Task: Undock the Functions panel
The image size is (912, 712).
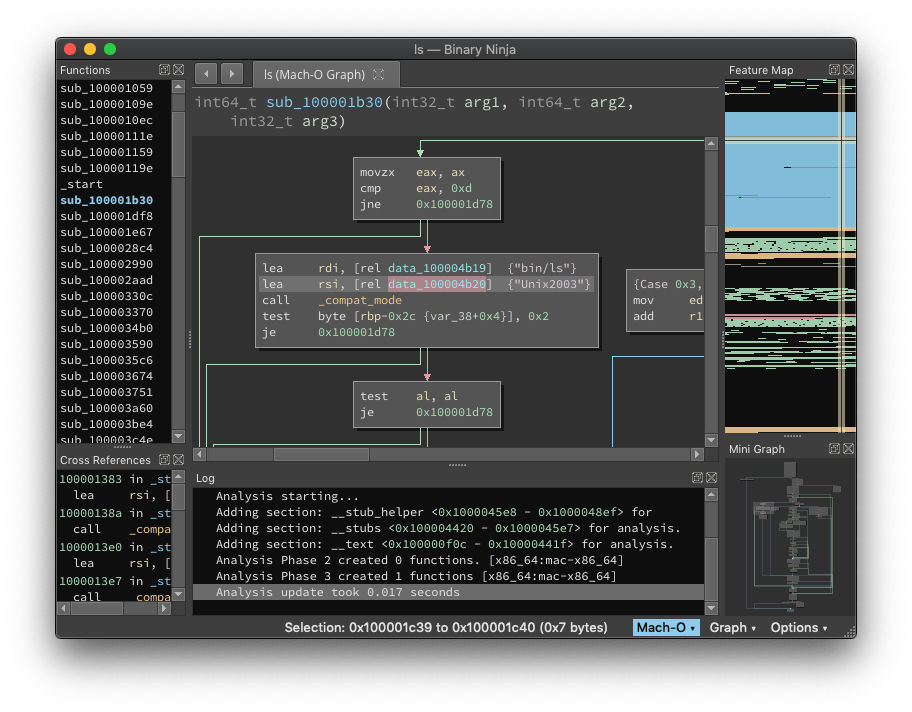Action: [165, 70]
